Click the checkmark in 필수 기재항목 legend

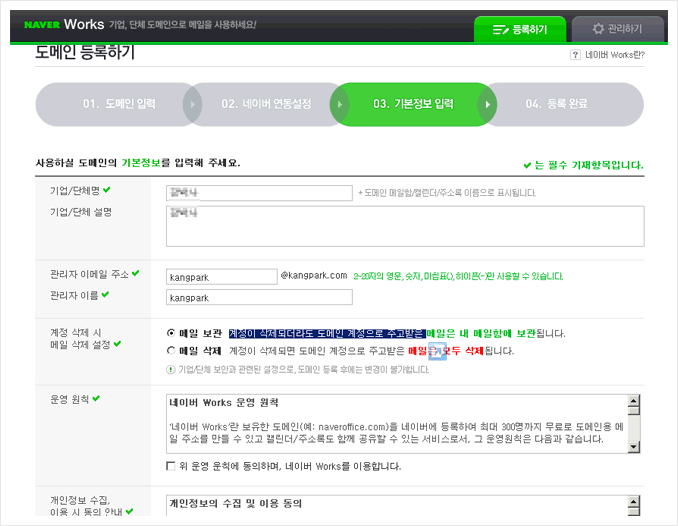click(527, 165)
